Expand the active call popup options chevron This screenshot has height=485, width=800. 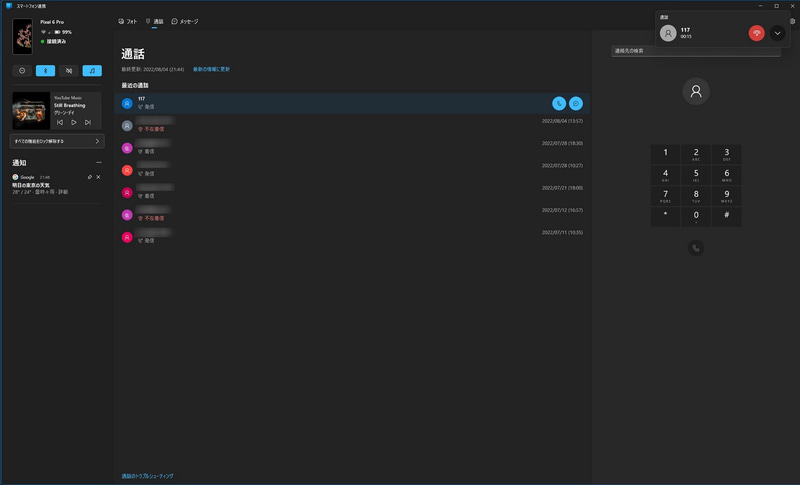[777, 33]
